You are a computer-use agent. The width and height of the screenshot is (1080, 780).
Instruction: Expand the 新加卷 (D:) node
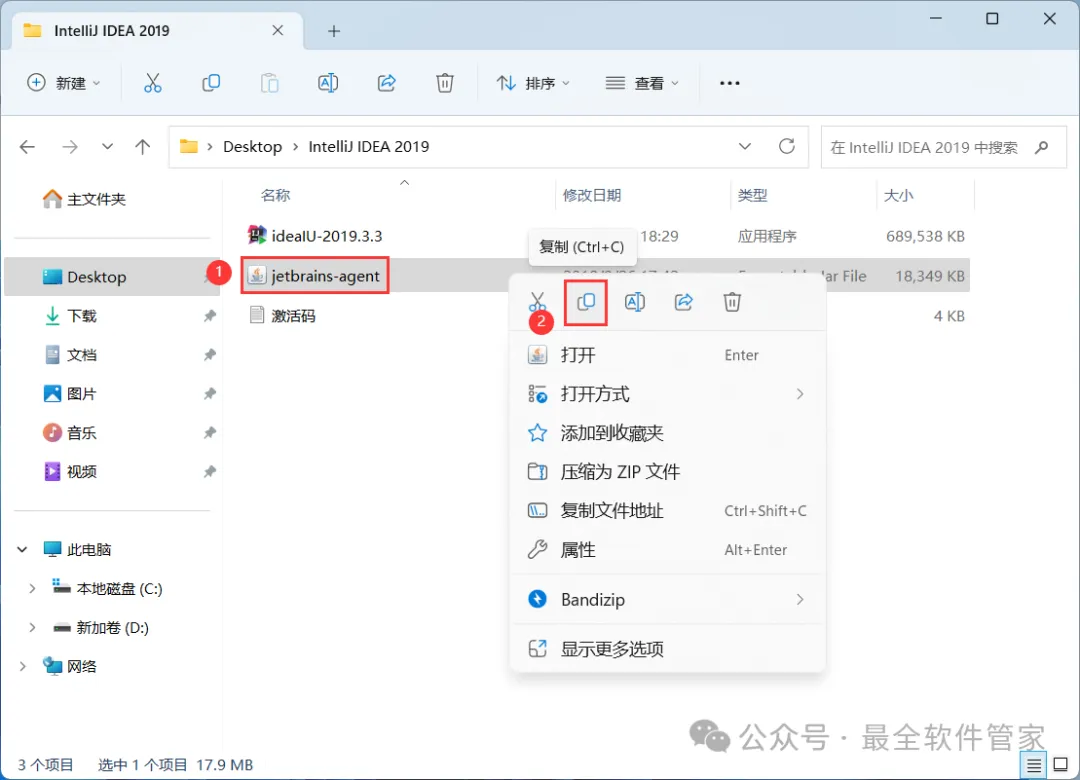click(32, 628)
